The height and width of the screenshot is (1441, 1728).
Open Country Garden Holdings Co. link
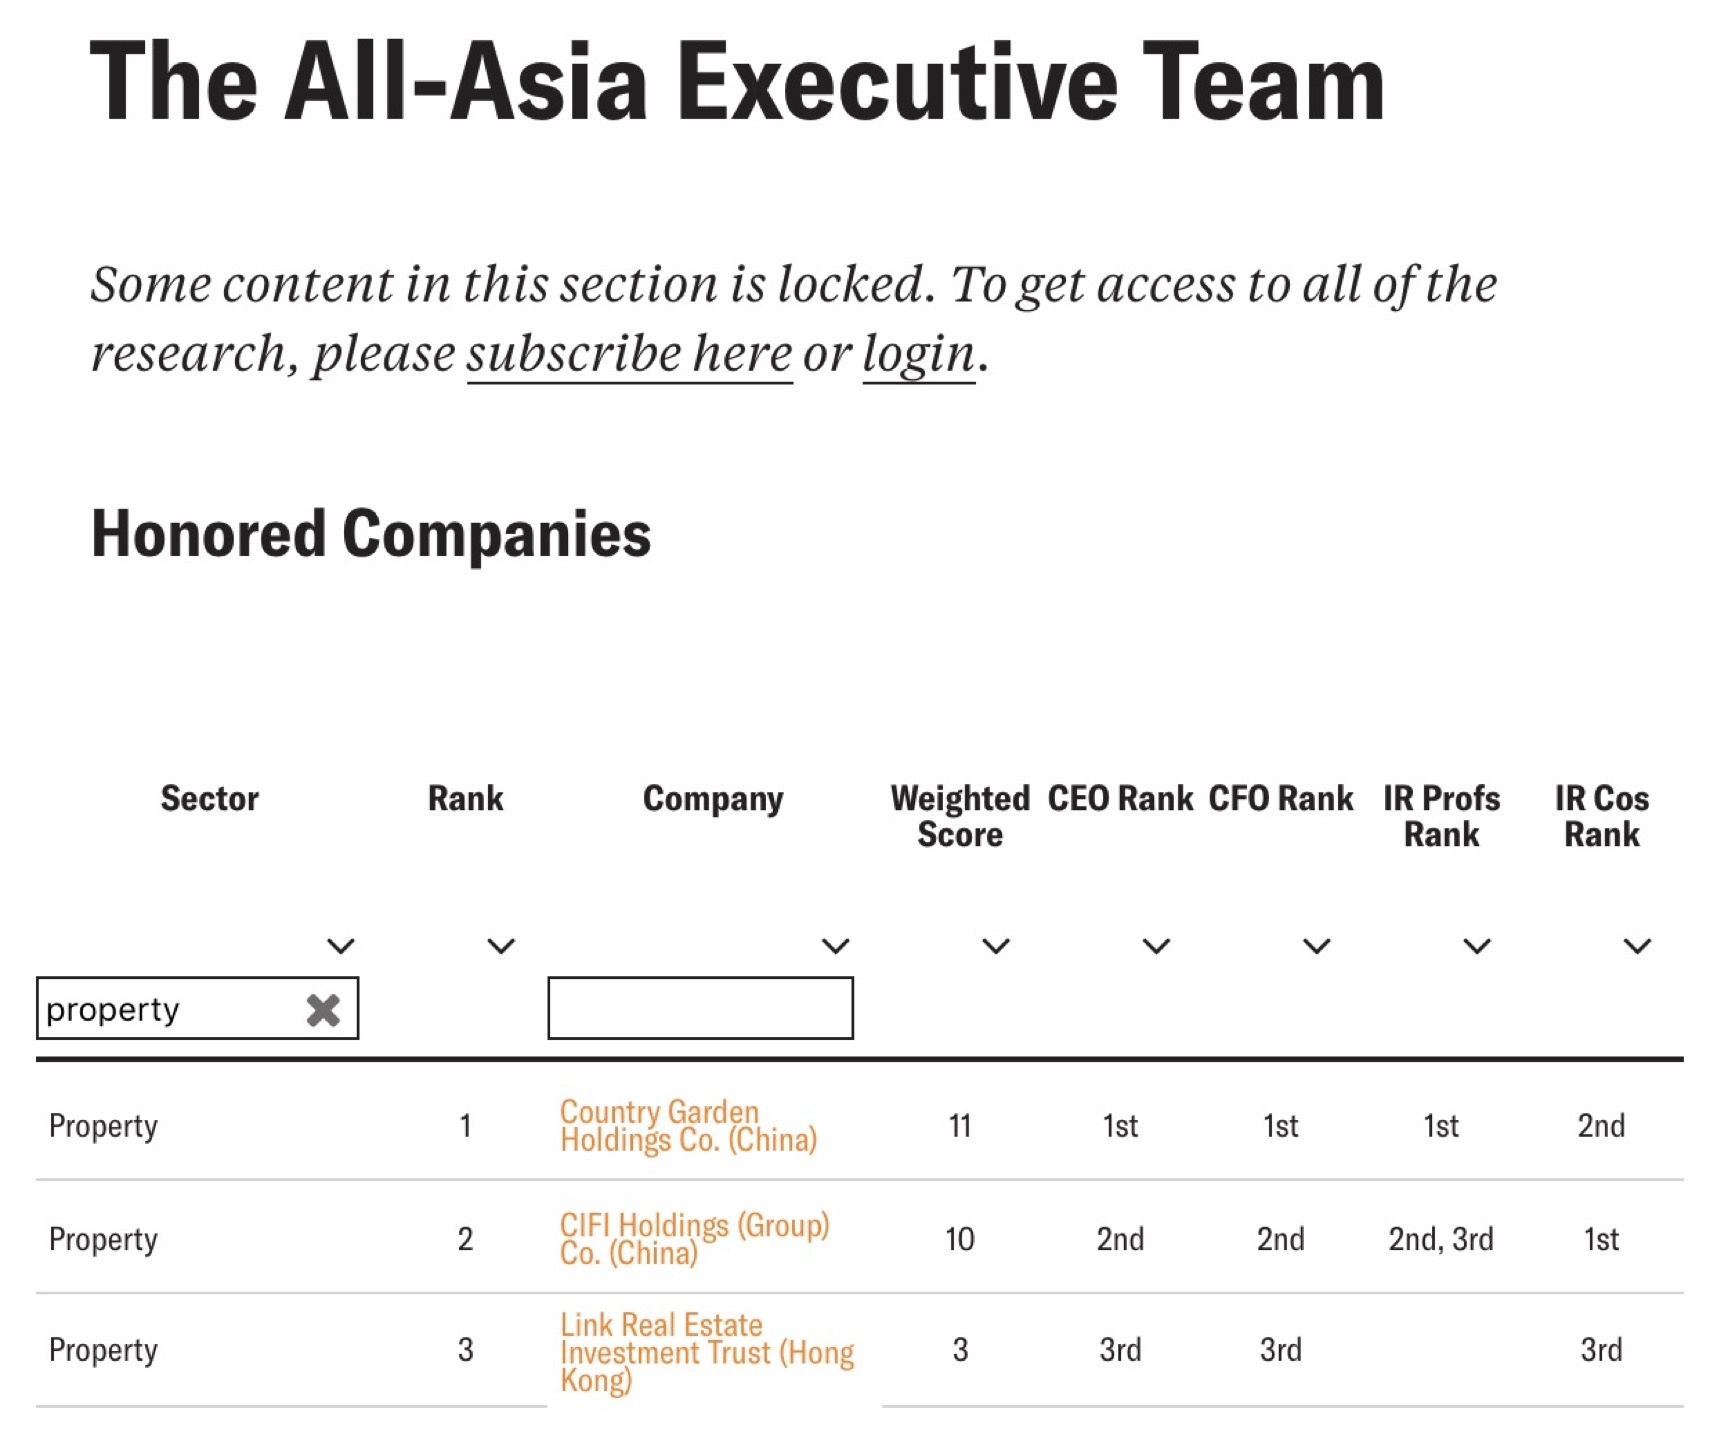(688, 1126)
